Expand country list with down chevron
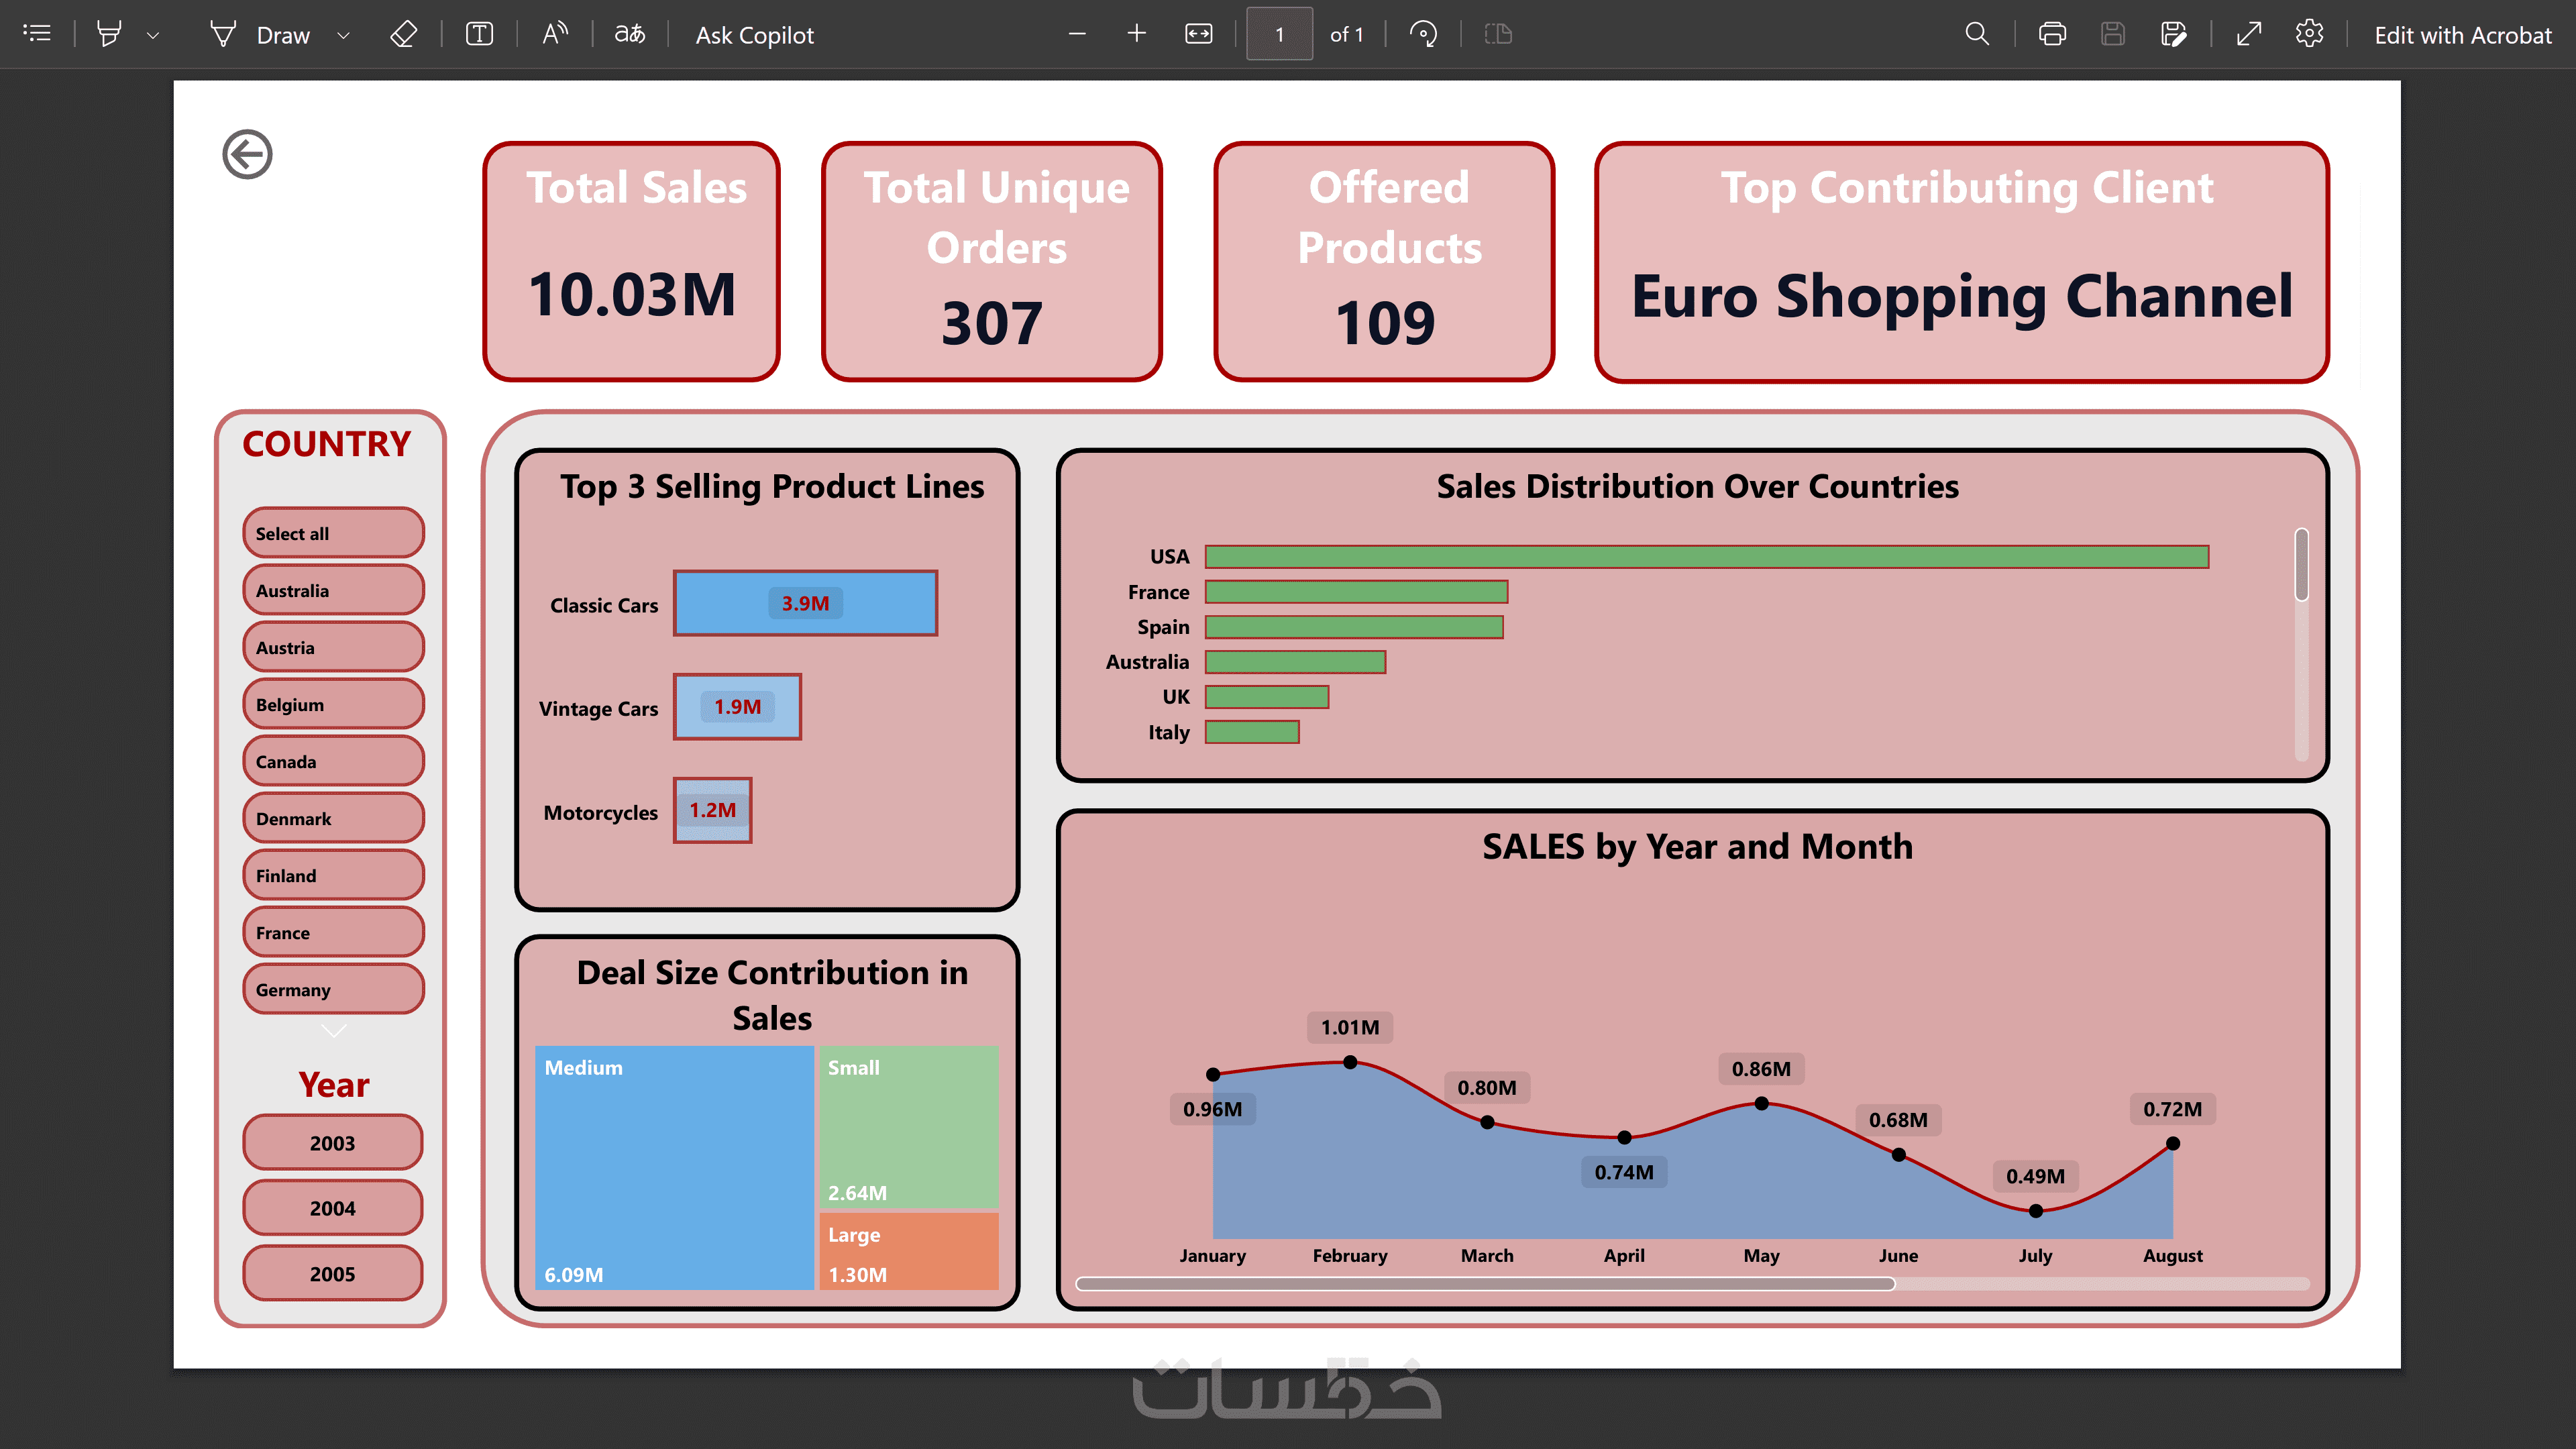Viewport: 2576px width, 1449px height. point(333,1029)
